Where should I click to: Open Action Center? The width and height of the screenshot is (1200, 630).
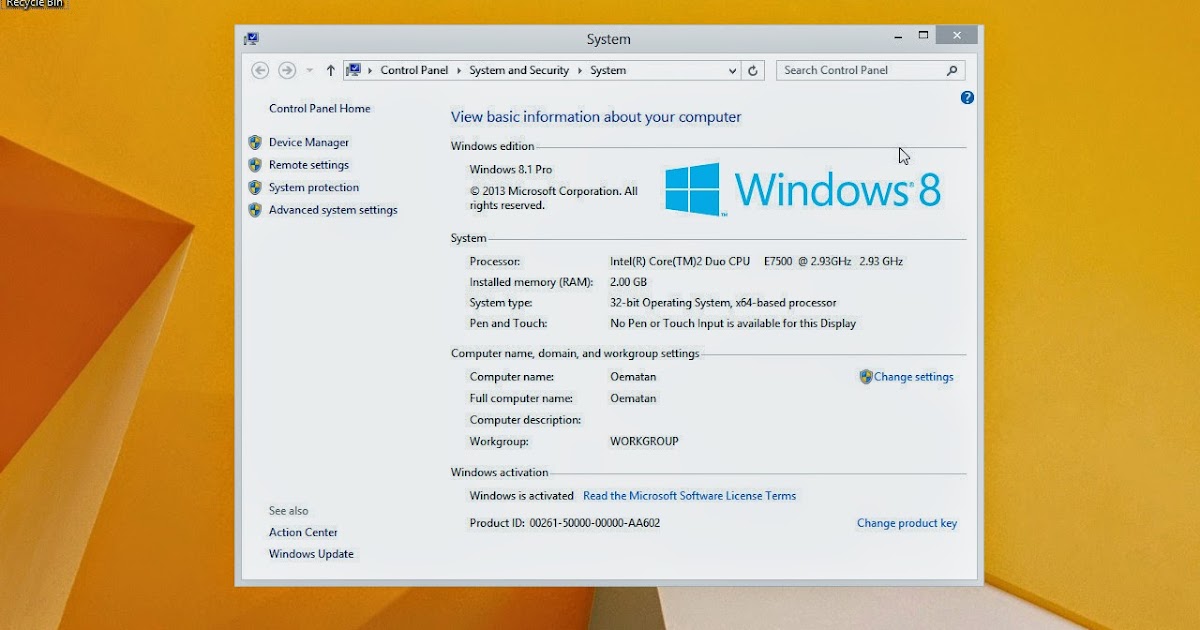pyautogui.click(x=303, y=532)
